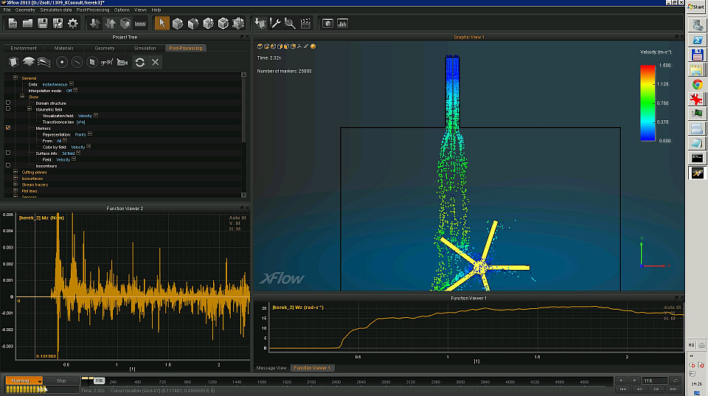
Task: Click the orange sphere icon in Graphic View
Action: [x=313, y=46]
